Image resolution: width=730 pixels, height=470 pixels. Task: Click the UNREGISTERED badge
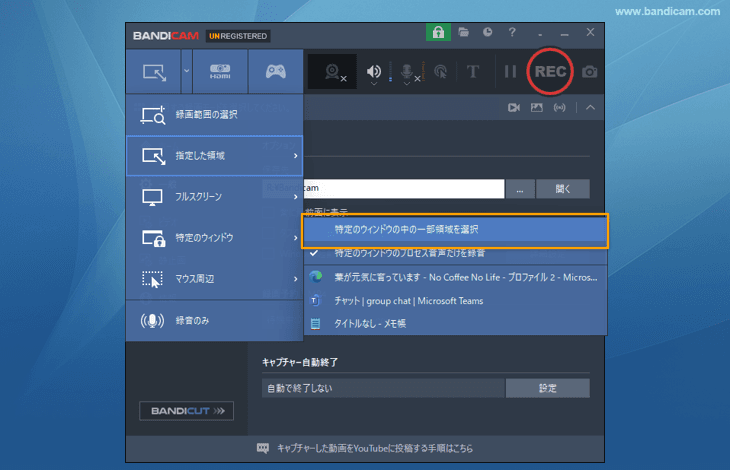point(238,36)
